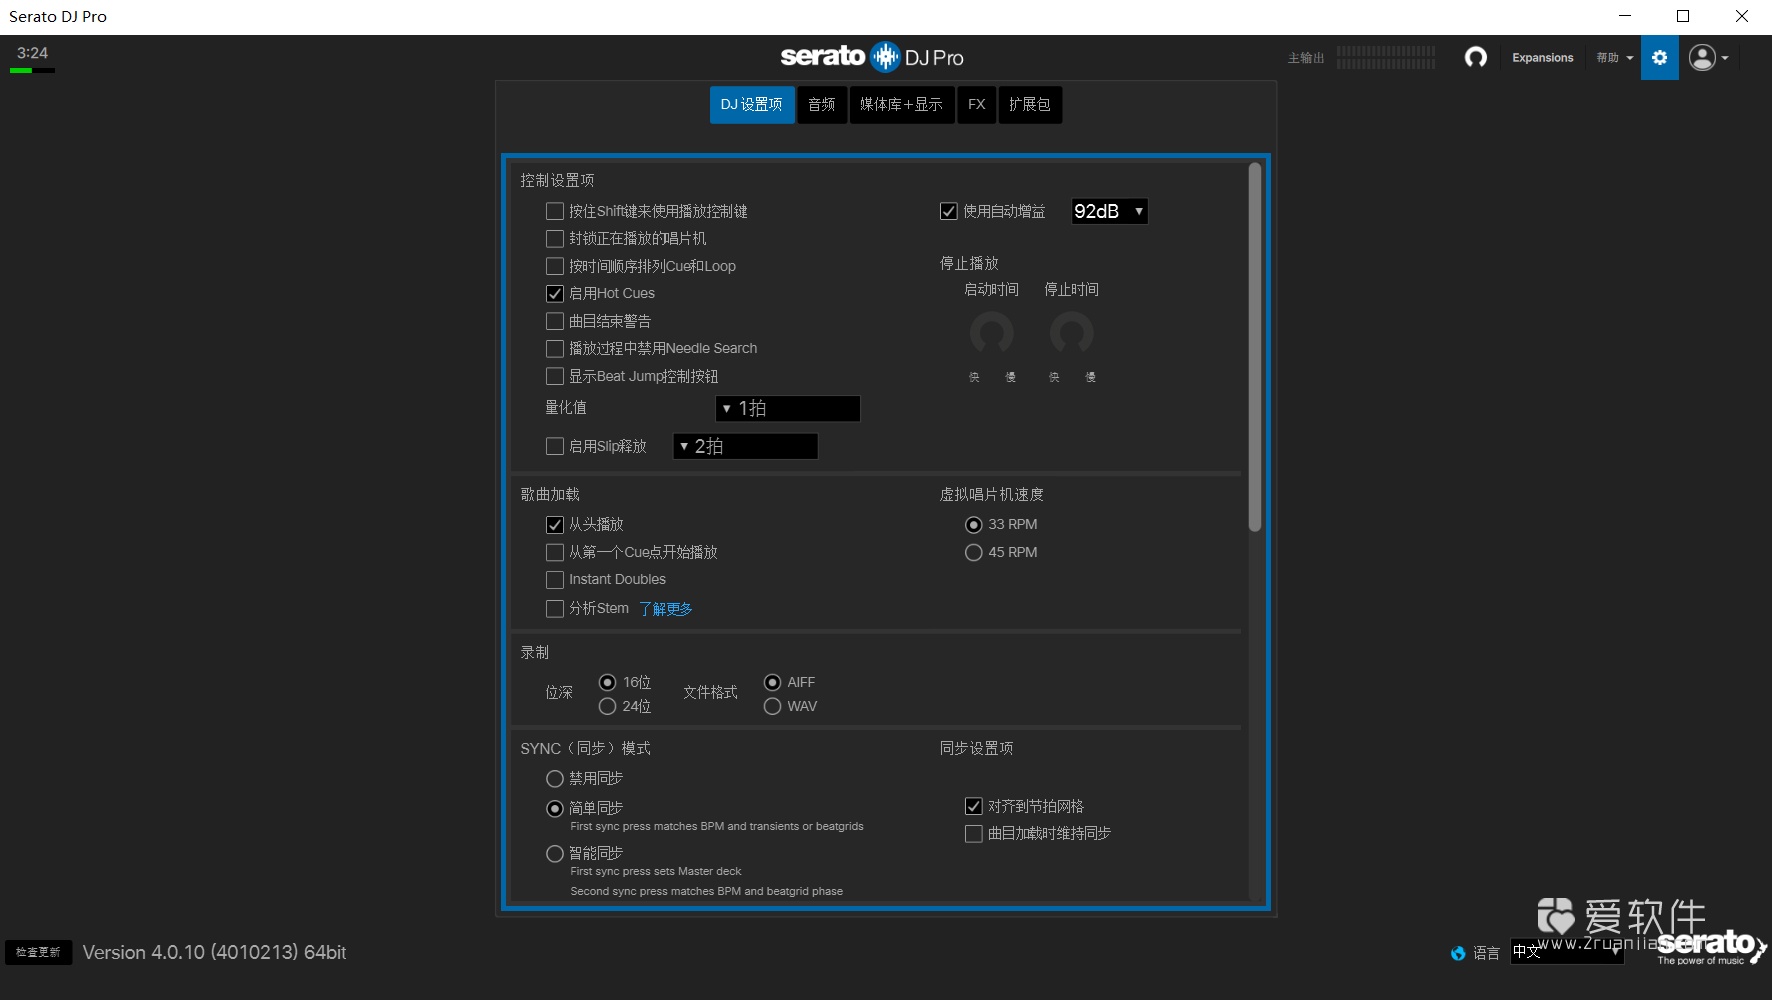Toggle 从头播放 checkbox
This screenshot has width=1772, height=1000.
click(x=555, y=525)
